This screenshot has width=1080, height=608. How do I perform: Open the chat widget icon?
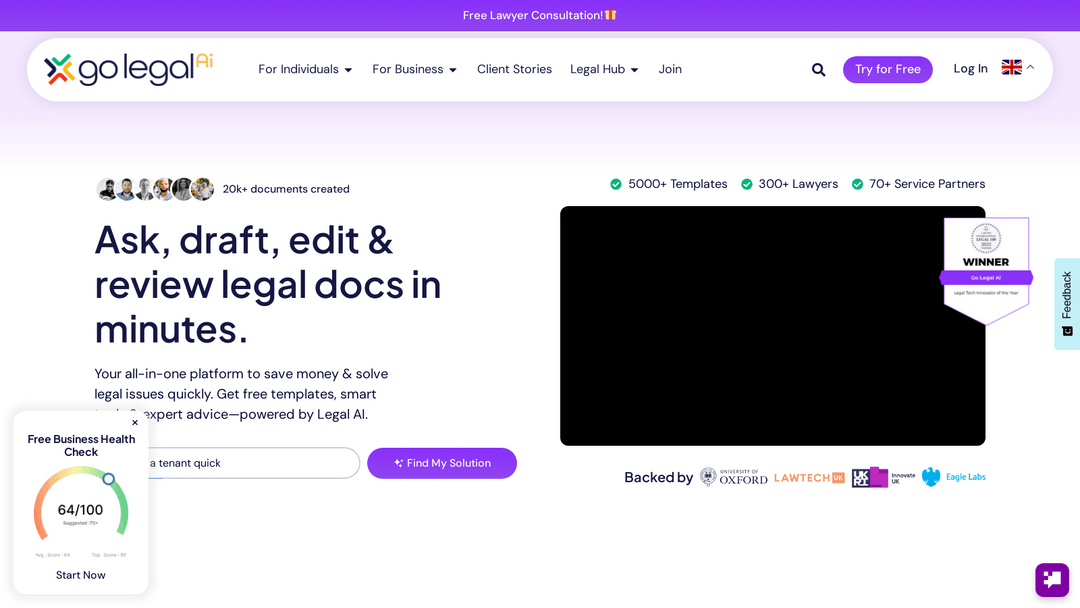tap(1052, 580)
